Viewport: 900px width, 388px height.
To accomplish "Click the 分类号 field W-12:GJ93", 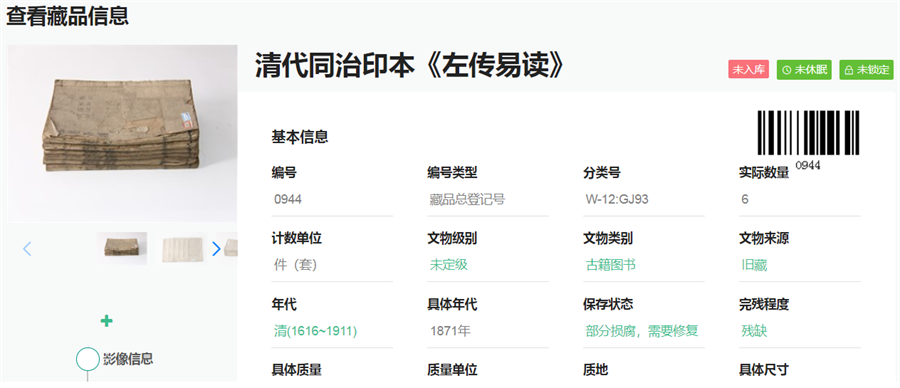I will tap(643, 200).
